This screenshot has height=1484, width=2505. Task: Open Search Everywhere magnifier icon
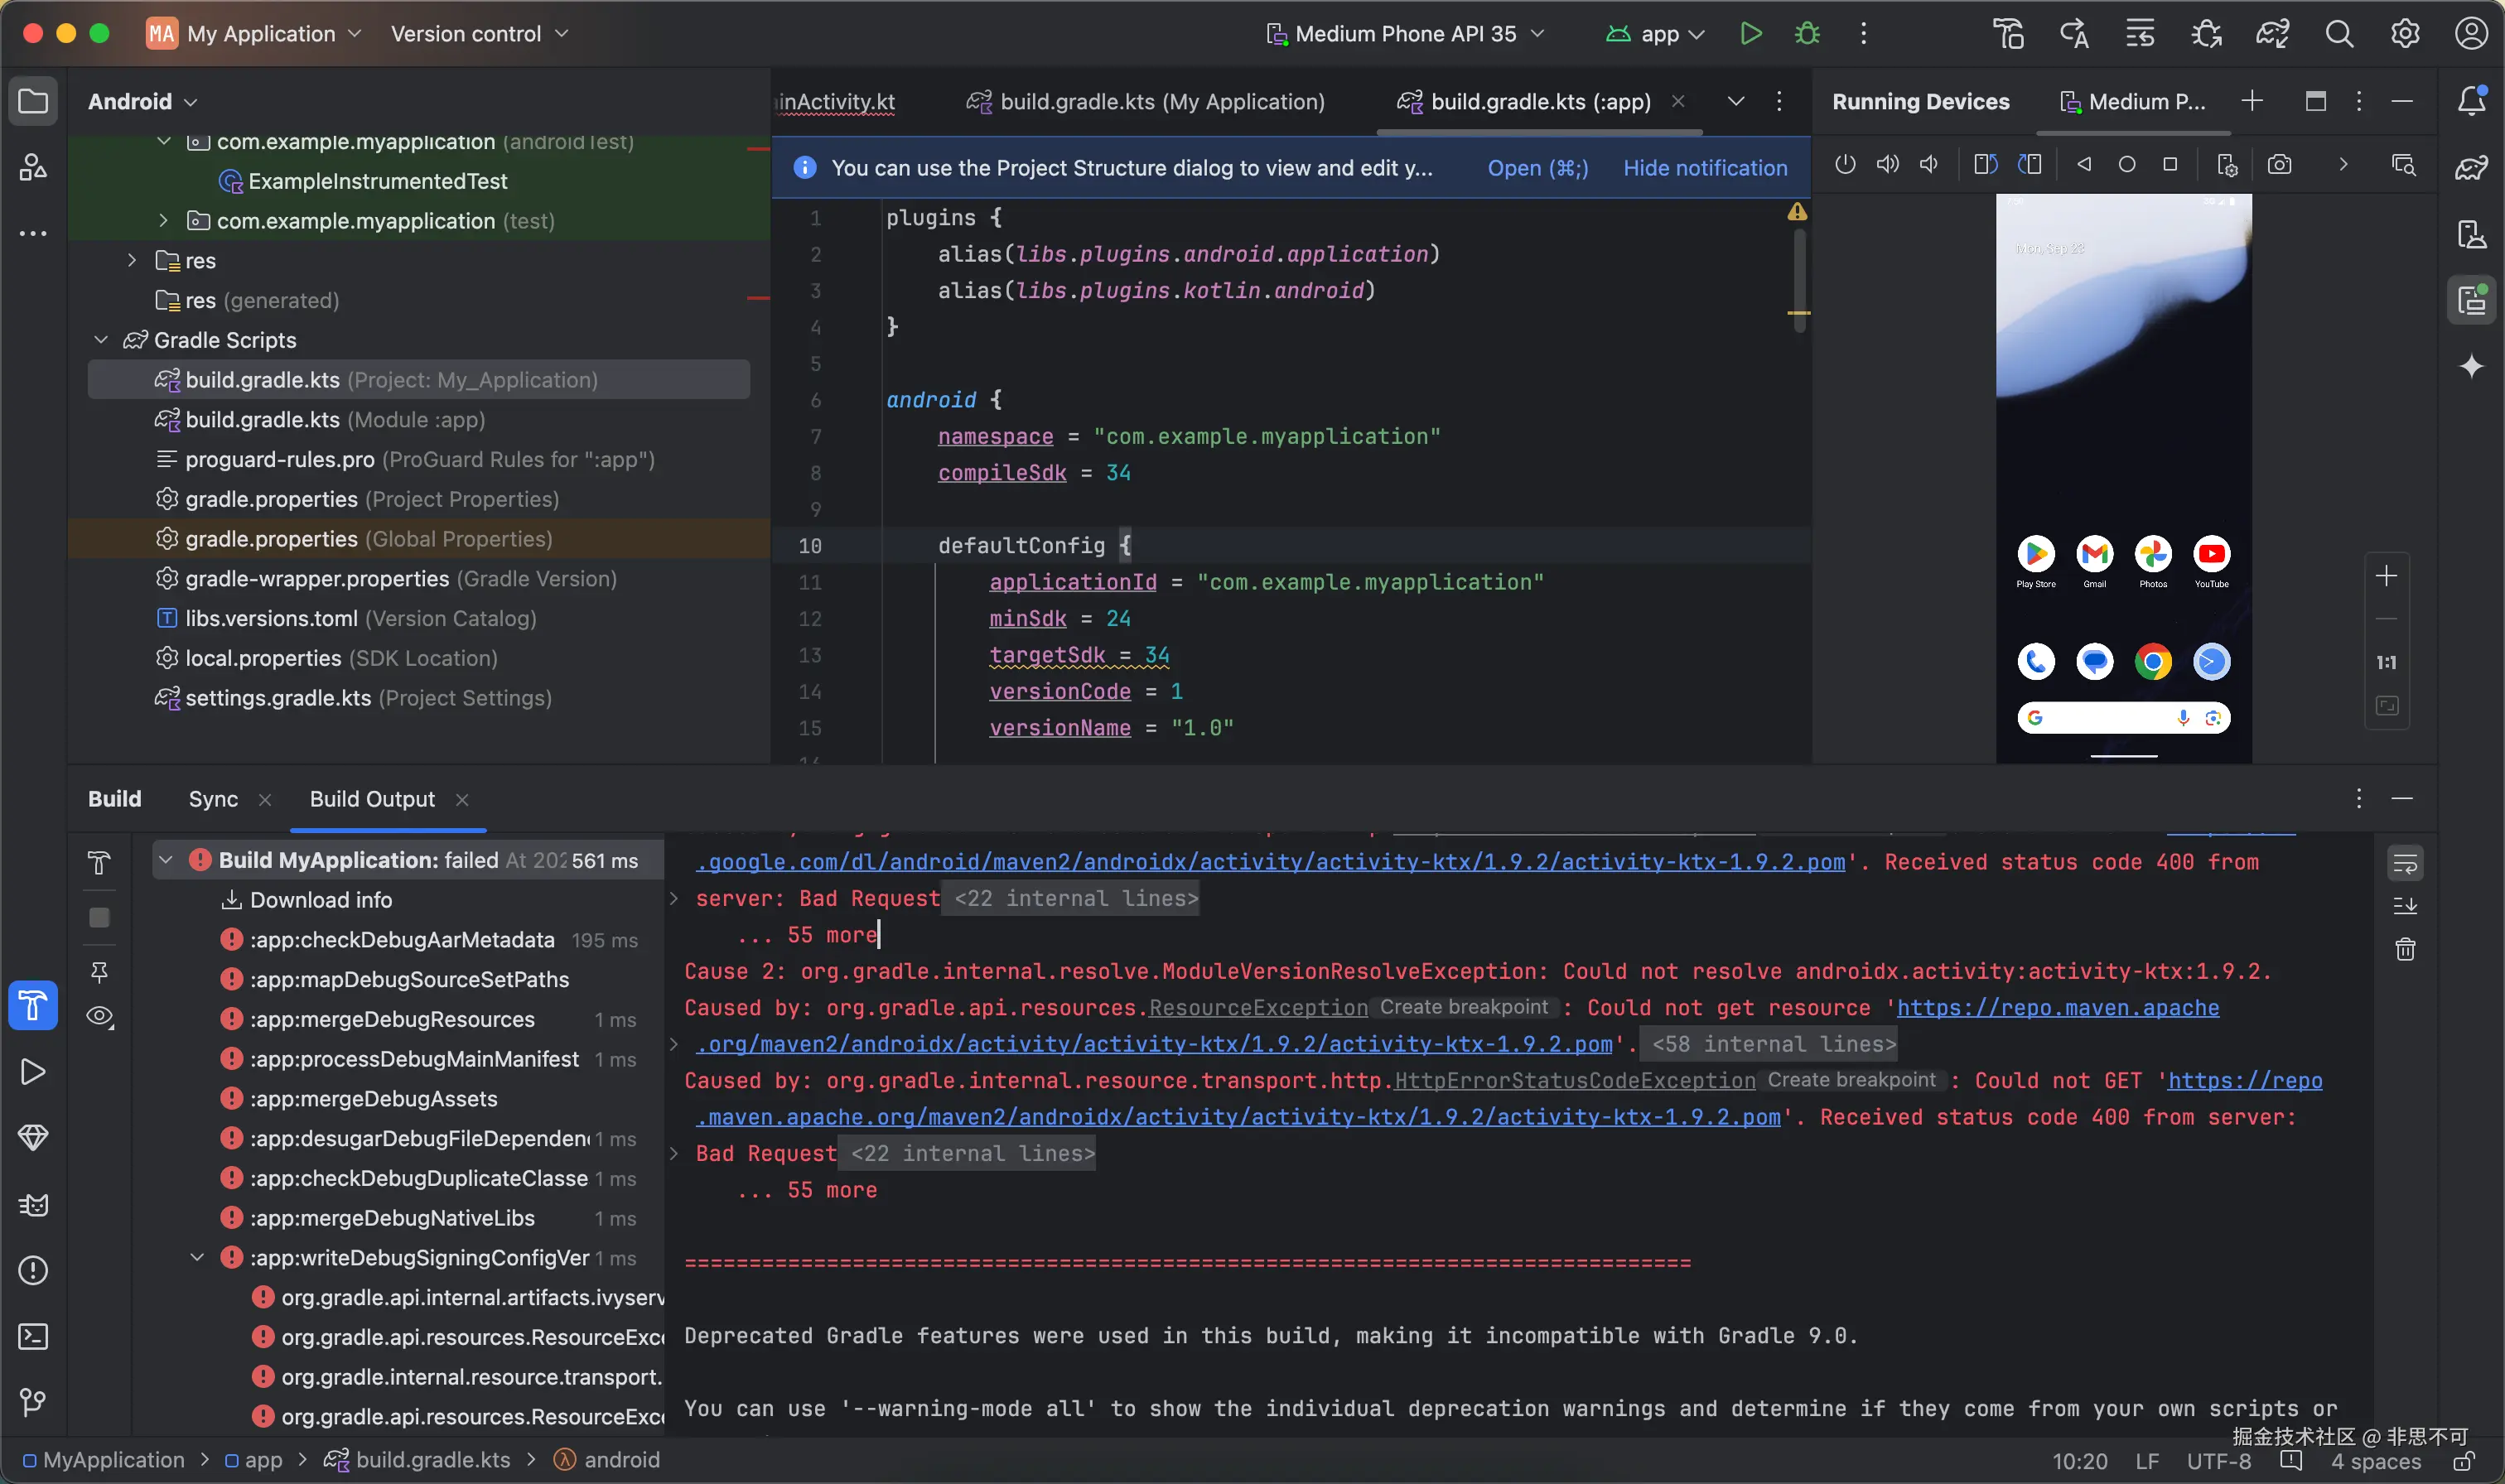click(2339, 34)
